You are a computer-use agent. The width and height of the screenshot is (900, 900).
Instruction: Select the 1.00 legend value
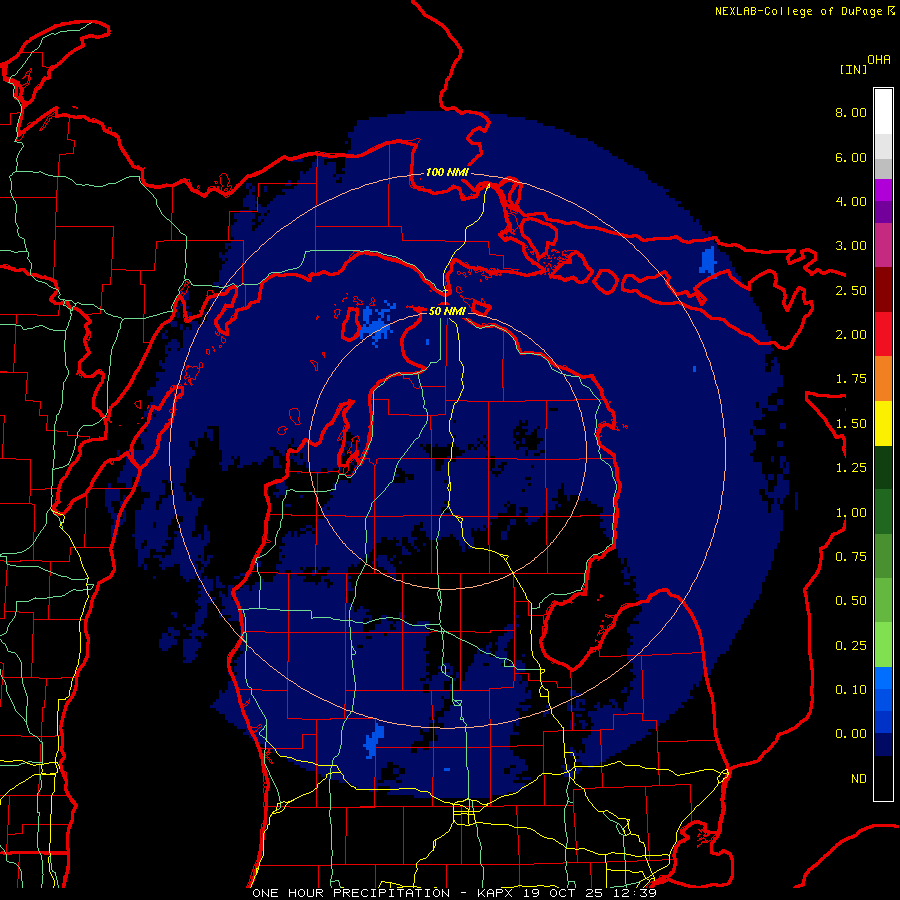[x=851, y=513]
